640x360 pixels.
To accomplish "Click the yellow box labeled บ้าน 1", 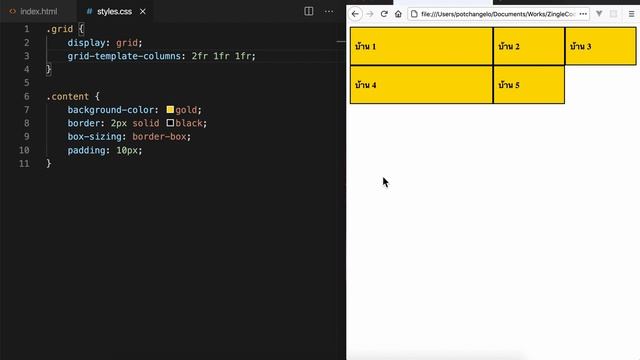I will [421, 46].
